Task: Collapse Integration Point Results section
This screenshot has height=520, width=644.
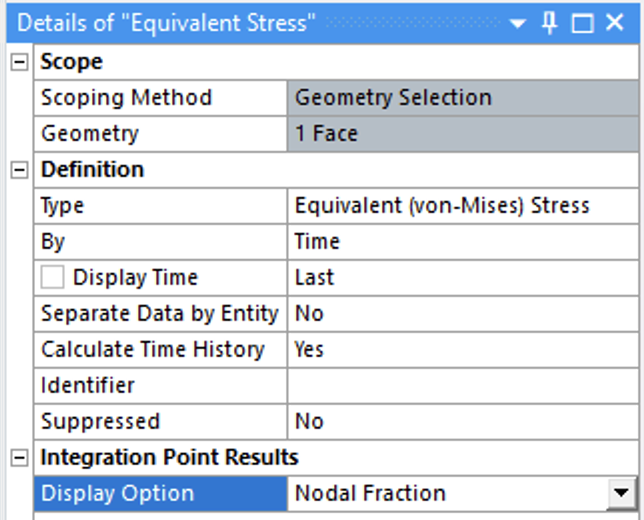Action: click(18, 458)
